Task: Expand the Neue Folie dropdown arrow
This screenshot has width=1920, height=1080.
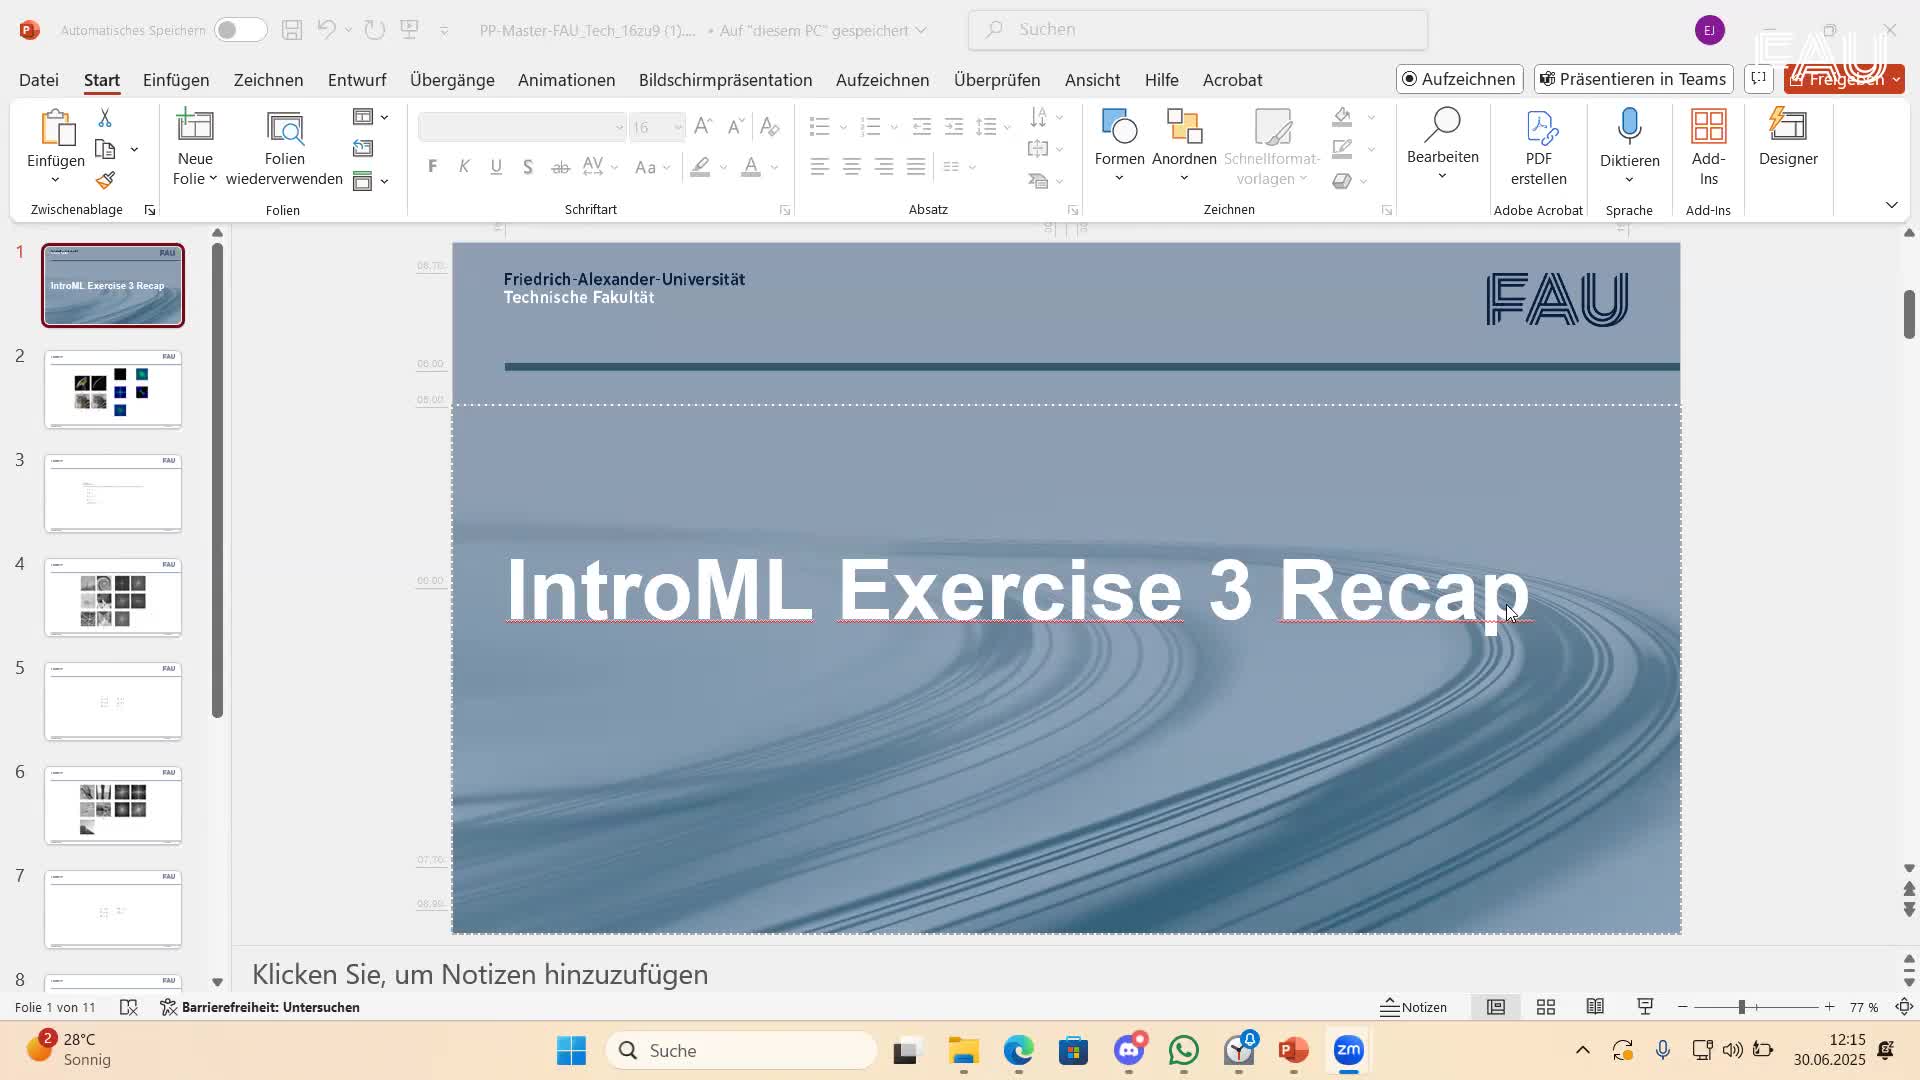Action: pyautogui.click(x=212, y=179)
